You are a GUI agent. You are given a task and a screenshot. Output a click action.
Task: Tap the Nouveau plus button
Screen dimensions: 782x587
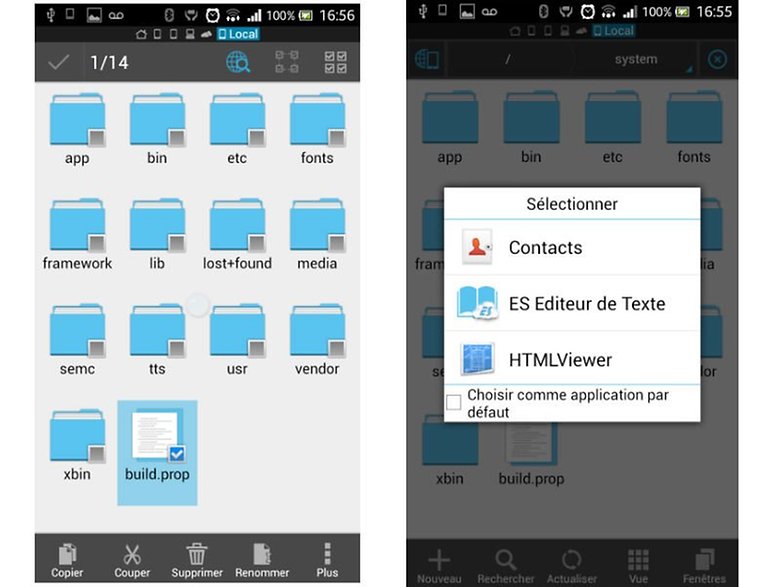coord(439,566)
